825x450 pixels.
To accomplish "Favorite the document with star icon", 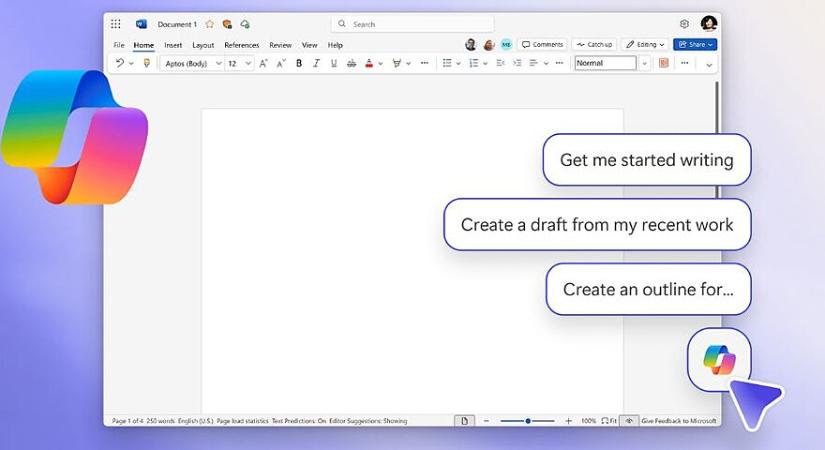I will pos(210,24).
